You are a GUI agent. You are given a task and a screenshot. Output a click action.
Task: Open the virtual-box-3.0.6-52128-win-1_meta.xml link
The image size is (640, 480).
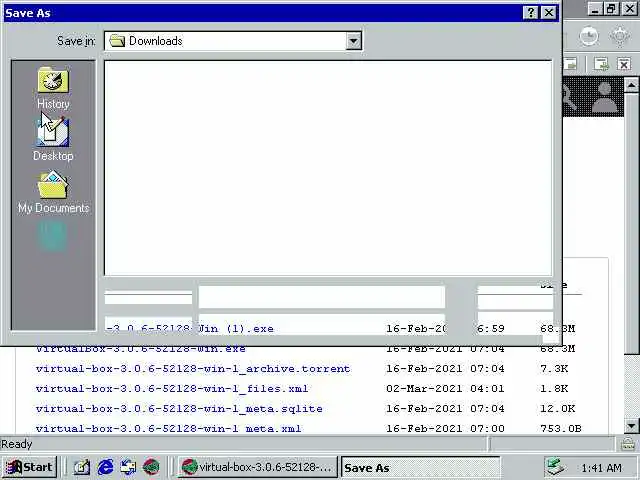(x=168, y=429)
